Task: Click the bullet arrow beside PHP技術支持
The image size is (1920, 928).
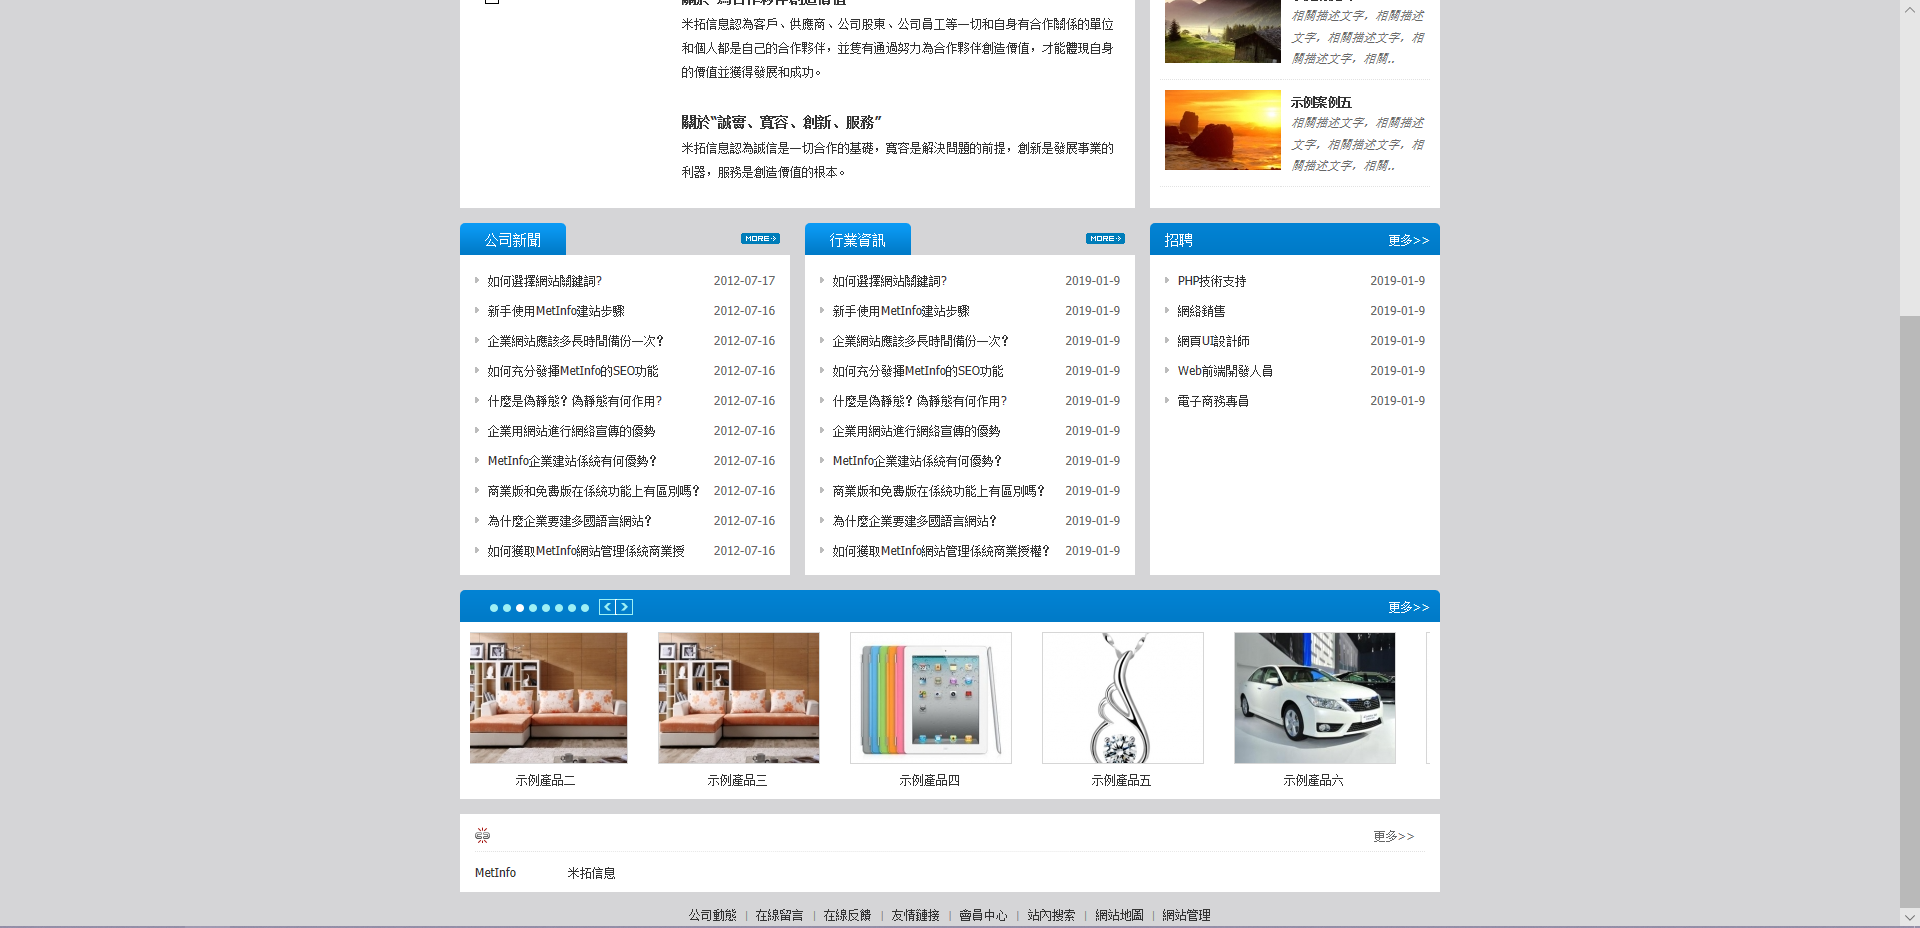Action: (x=1167, y=281)
